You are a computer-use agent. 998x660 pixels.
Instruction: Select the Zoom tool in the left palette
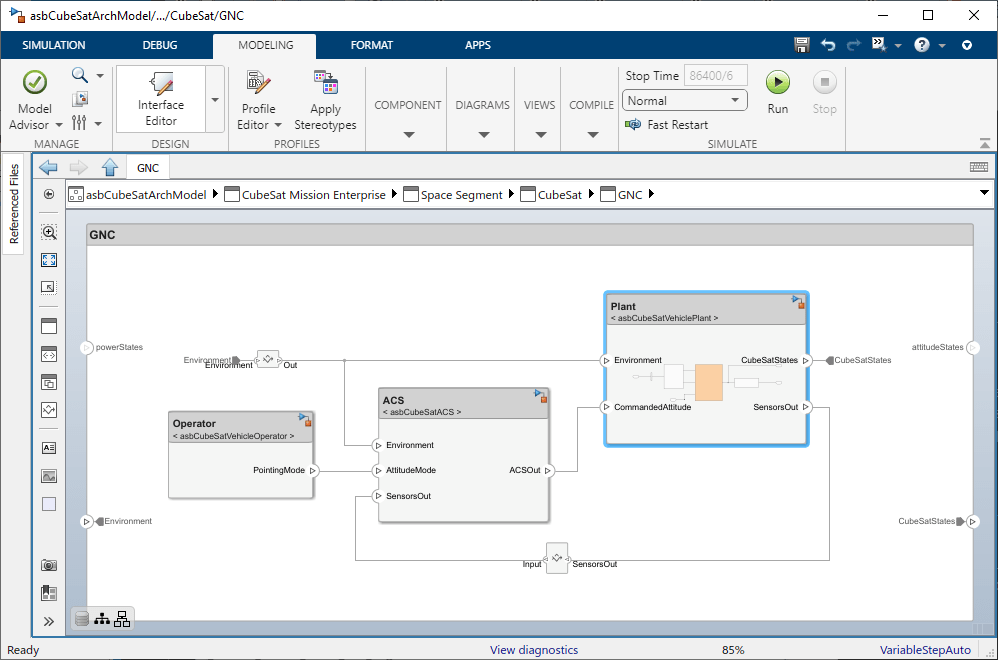click(x=48, y=231)
